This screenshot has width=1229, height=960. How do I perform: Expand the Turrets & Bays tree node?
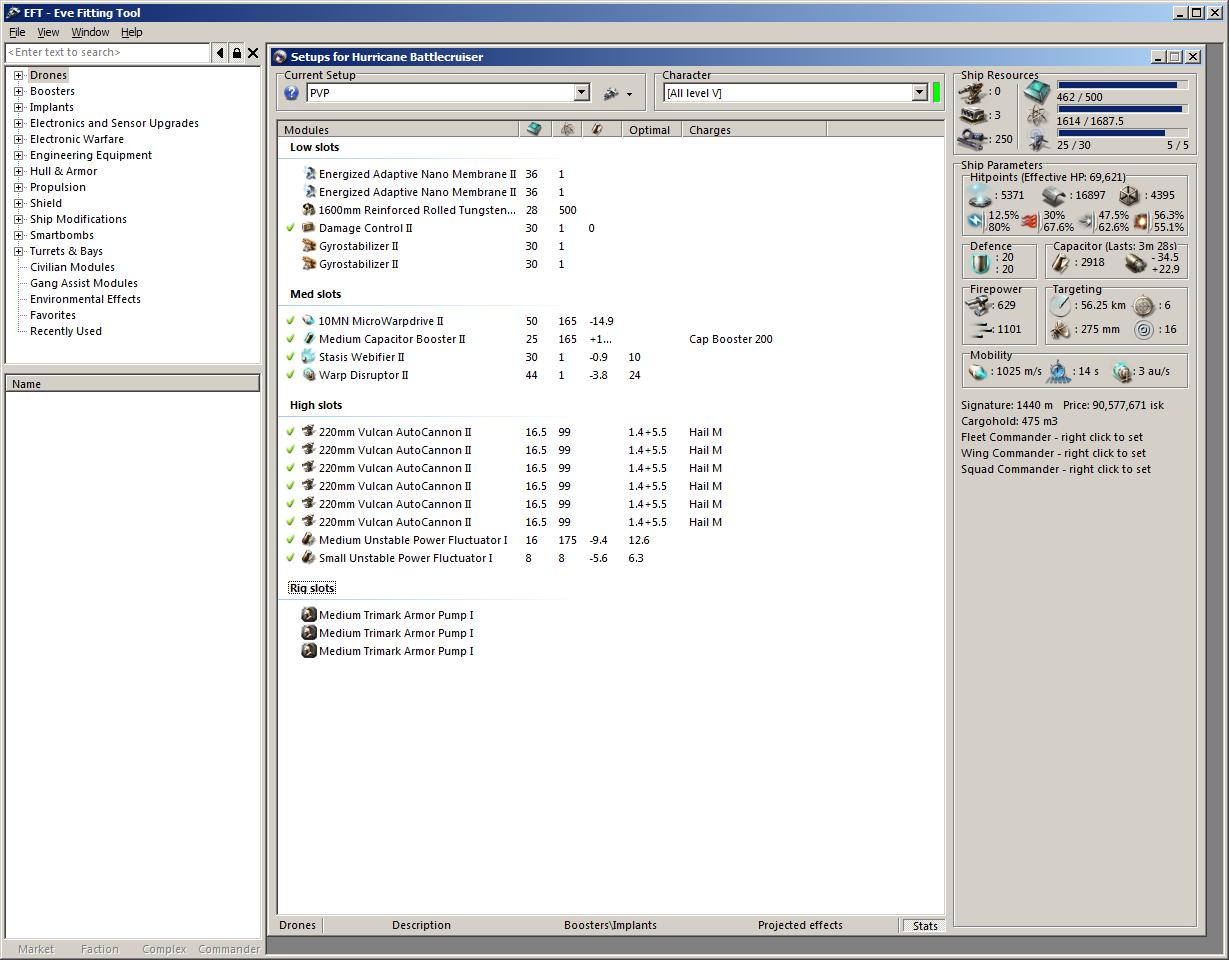click(x=18, y=251)
